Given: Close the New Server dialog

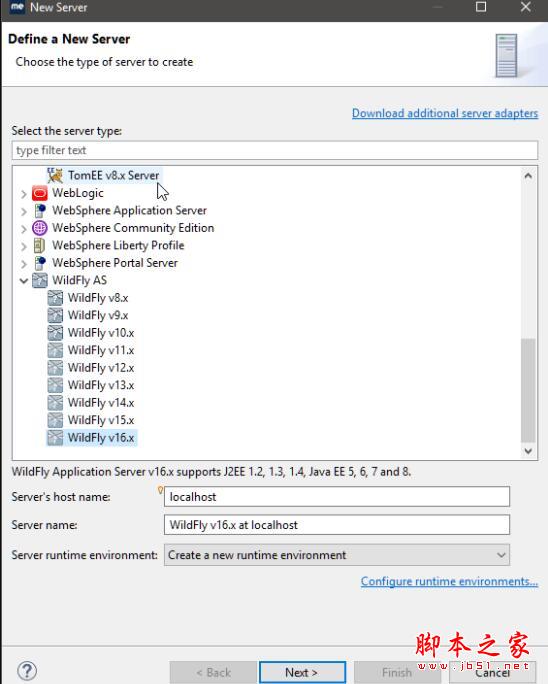Looking at the screenshot, I should pyautogui.click(x=526, y=7).
